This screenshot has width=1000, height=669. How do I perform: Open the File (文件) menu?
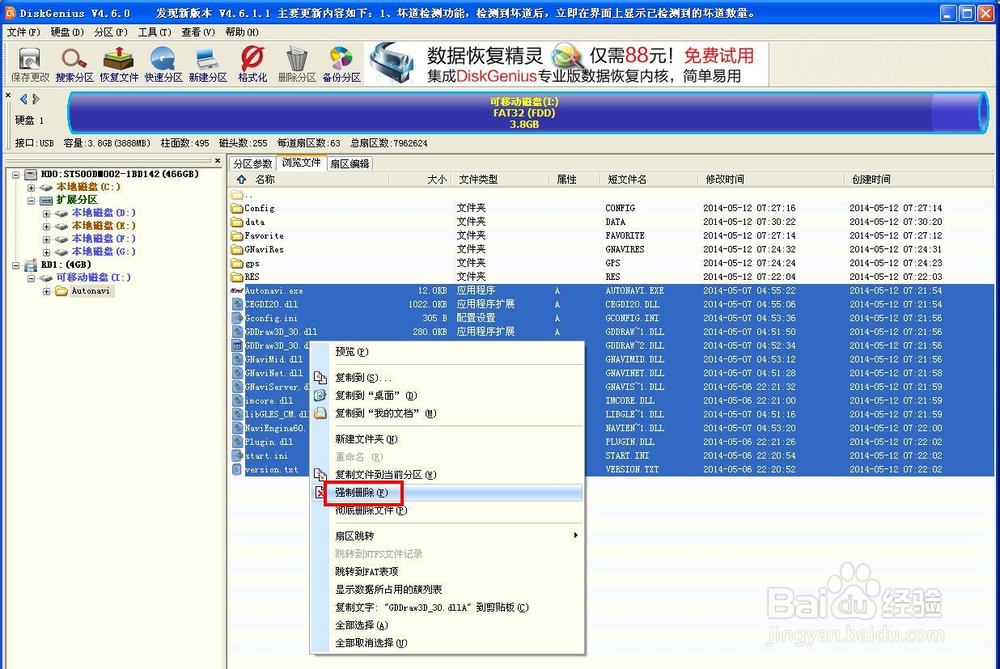coord(24,32)
